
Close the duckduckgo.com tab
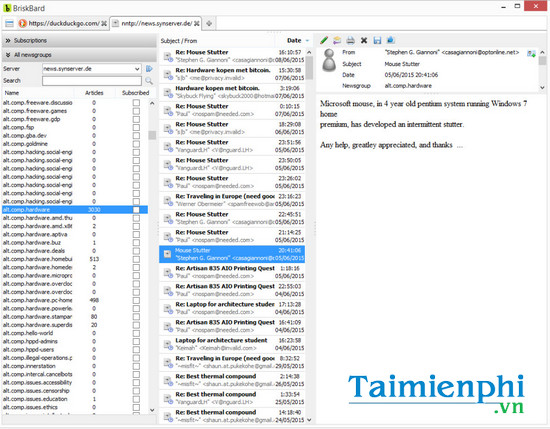(104, 24)
